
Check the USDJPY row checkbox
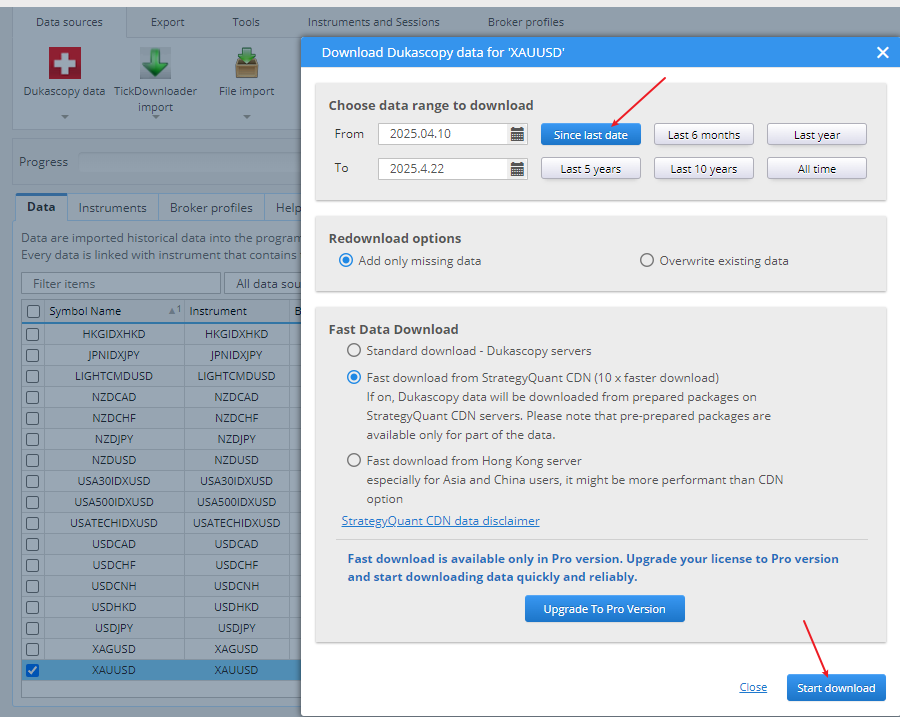[x=33, y=628]
